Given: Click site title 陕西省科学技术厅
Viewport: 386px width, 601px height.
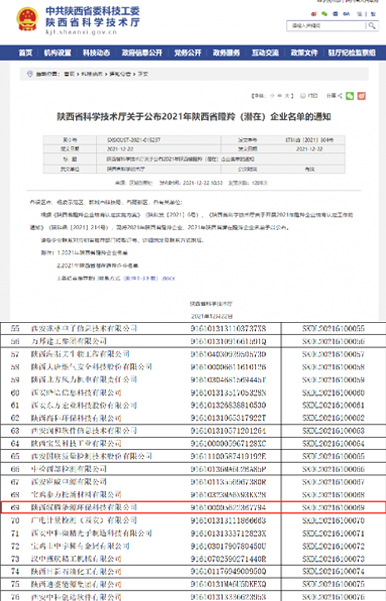Looking at the screenshot, I should [93, 22].
